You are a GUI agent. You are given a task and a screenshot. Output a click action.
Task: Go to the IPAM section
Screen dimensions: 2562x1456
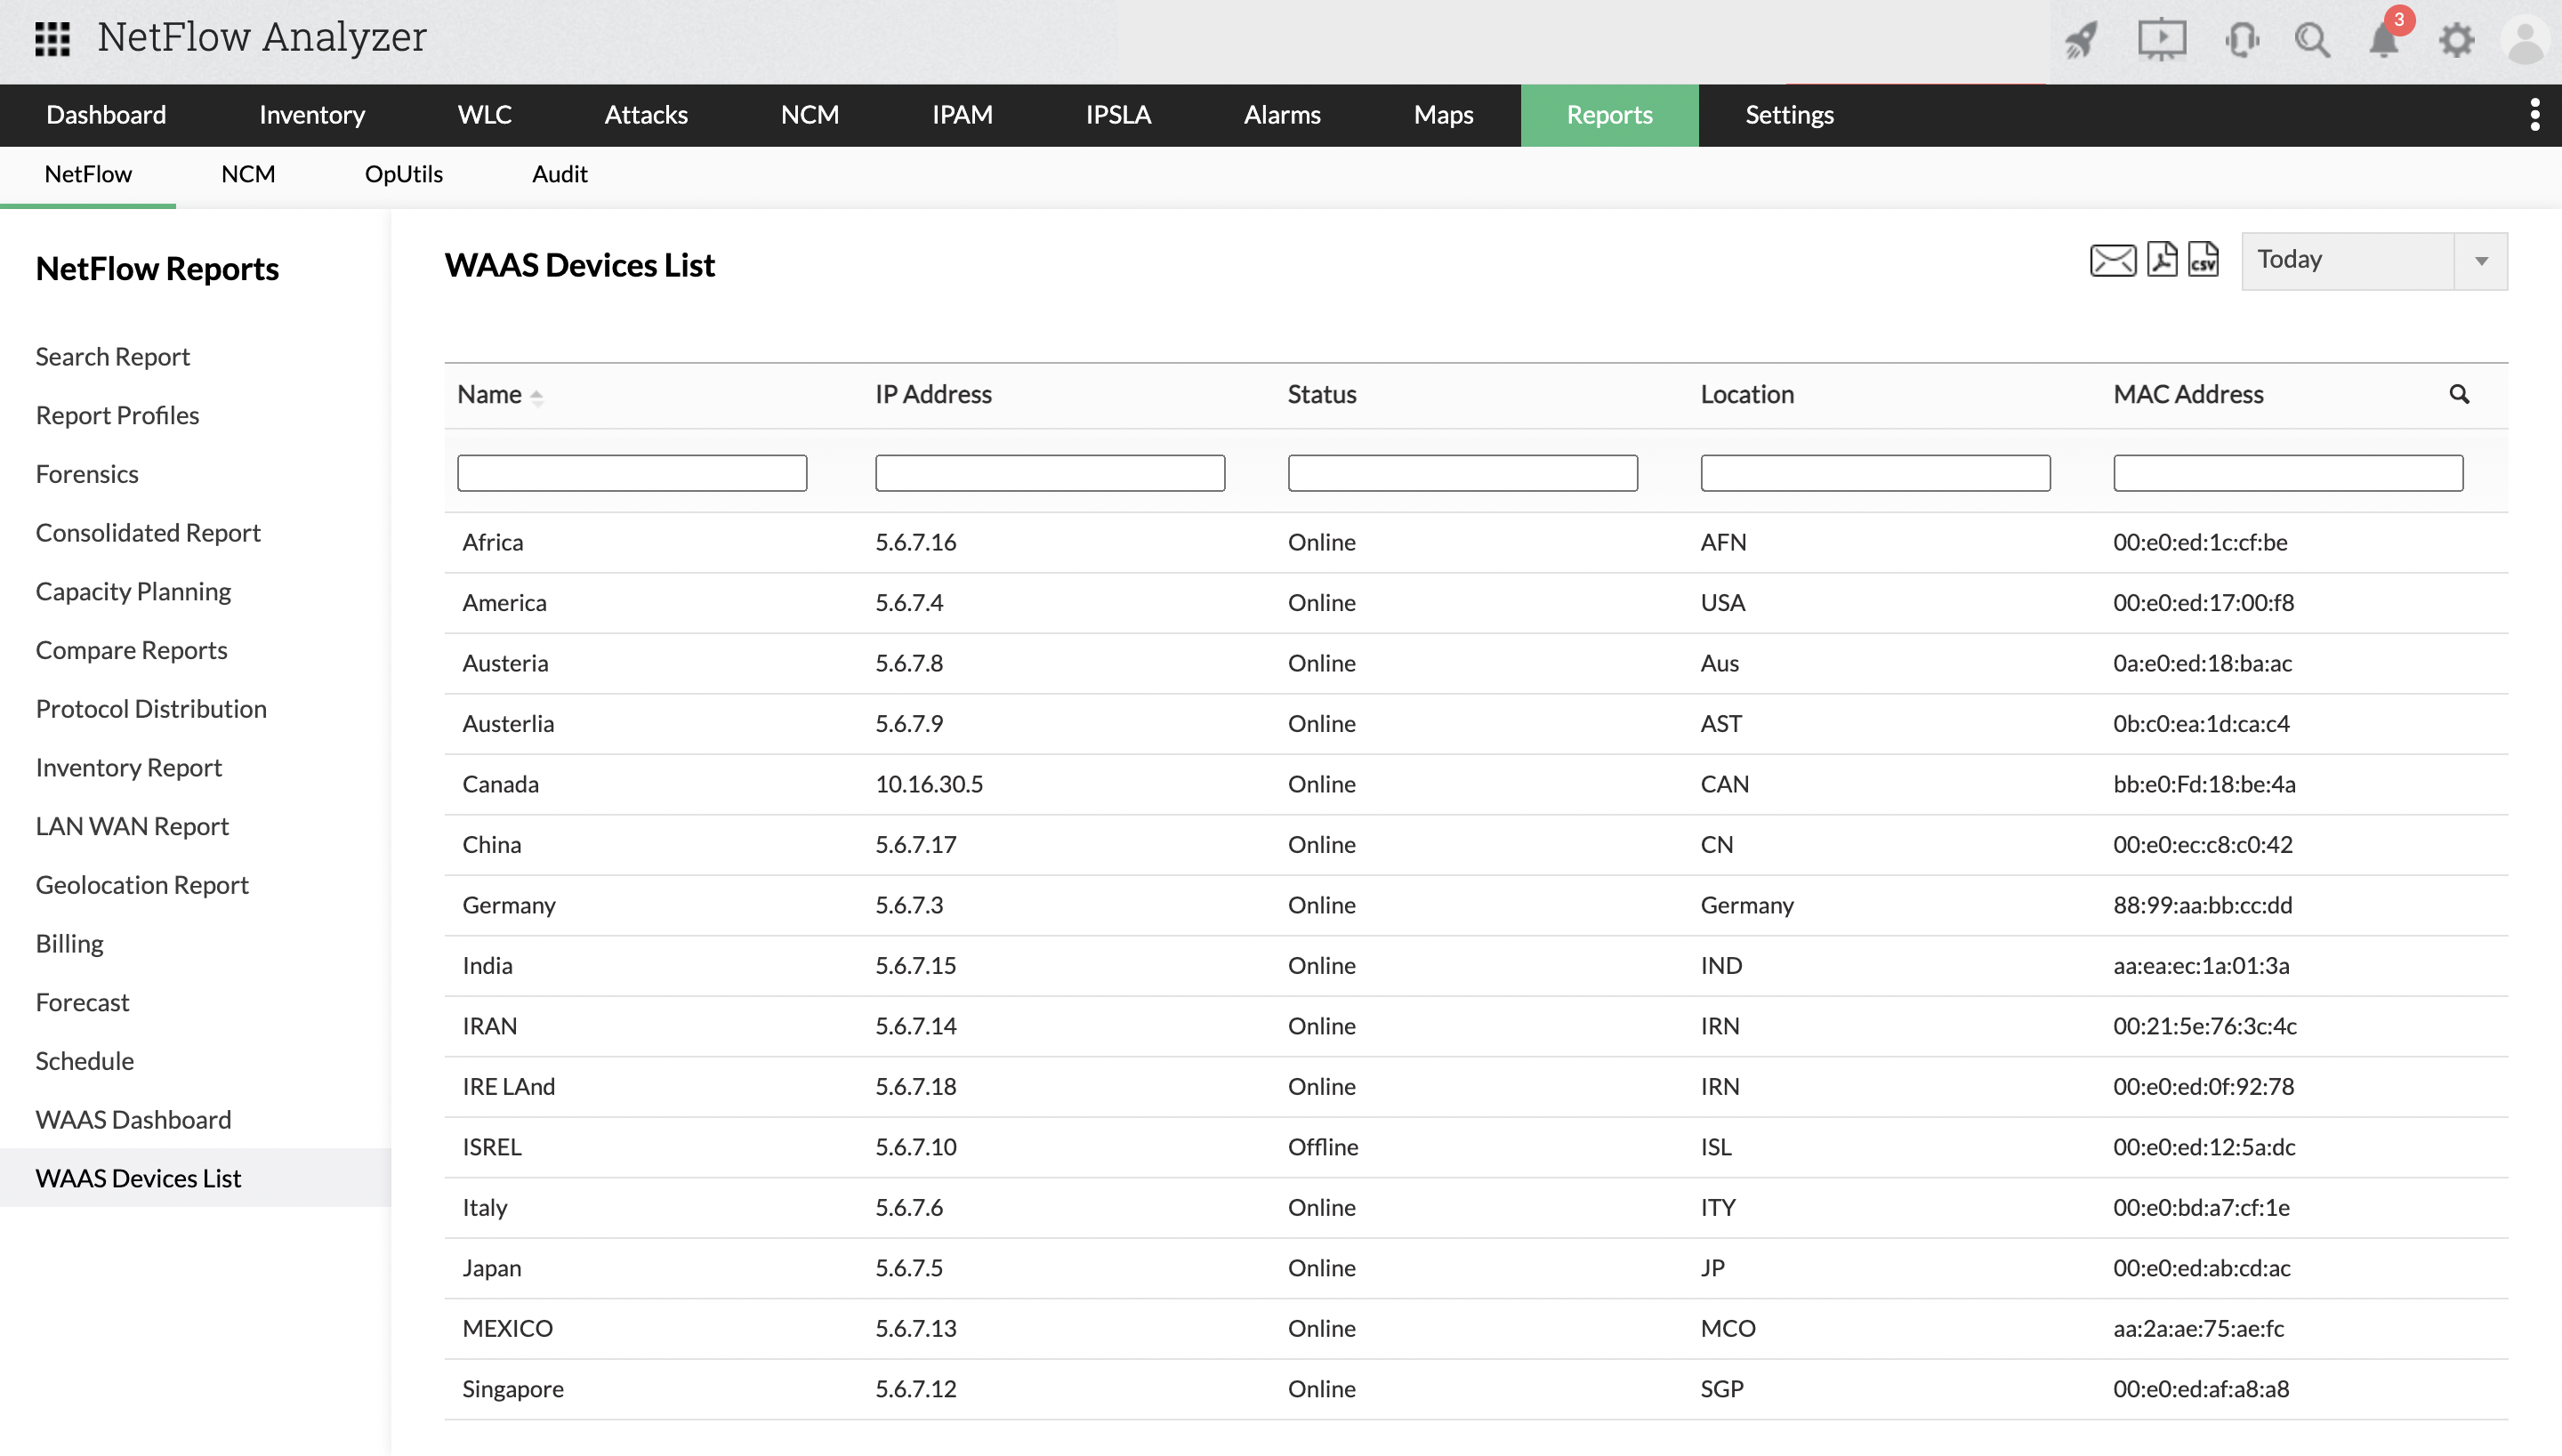(x=961, y=115)
